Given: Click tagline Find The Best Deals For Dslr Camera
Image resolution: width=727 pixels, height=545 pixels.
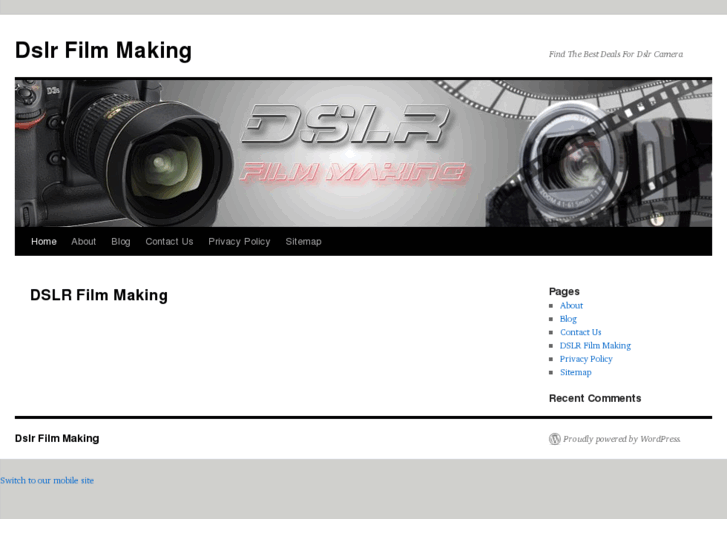Looking at the screenshot, I should point(616,54).
